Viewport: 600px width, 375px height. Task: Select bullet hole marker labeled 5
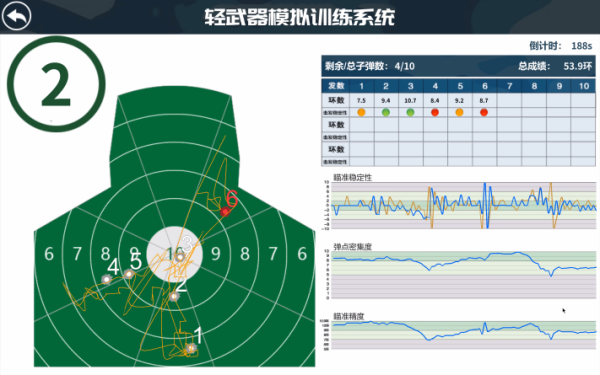pyautogui.click(x=129, y=274)
